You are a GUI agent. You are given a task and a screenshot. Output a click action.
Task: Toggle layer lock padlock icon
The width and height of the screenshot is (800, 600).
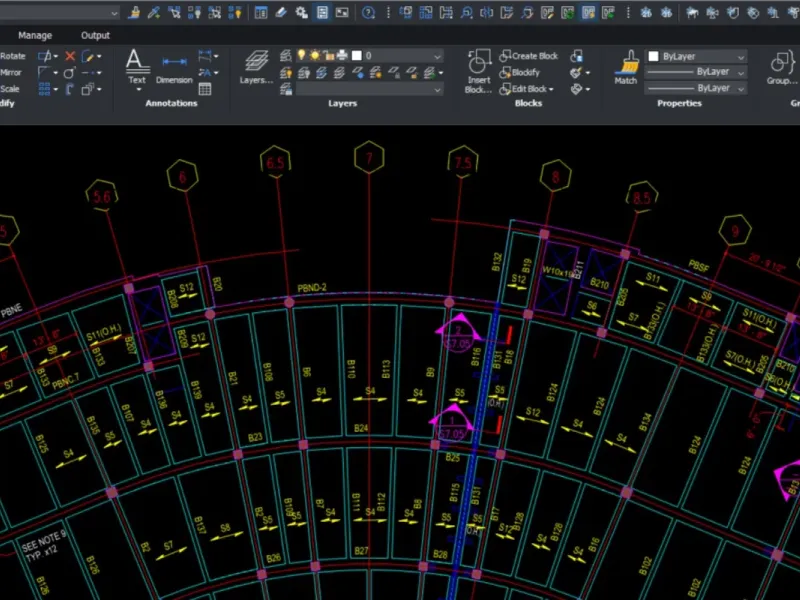(328, 56)
